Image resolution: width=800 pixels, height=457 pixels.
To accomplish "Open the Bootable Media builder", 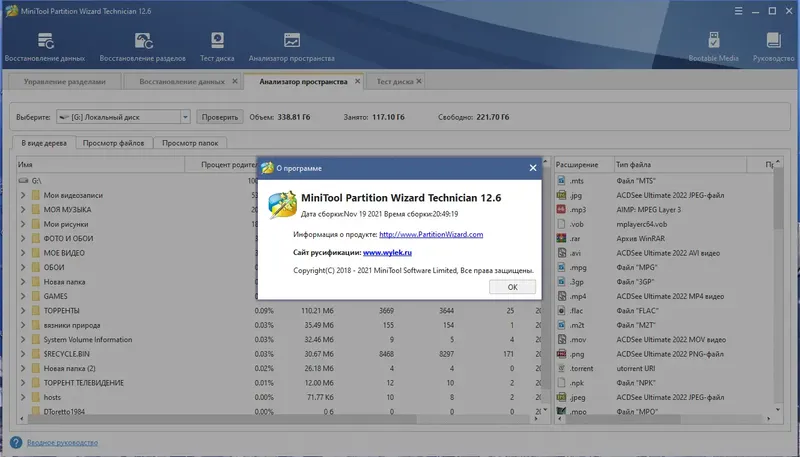I will pyautogui.click(x=713, y=47).
